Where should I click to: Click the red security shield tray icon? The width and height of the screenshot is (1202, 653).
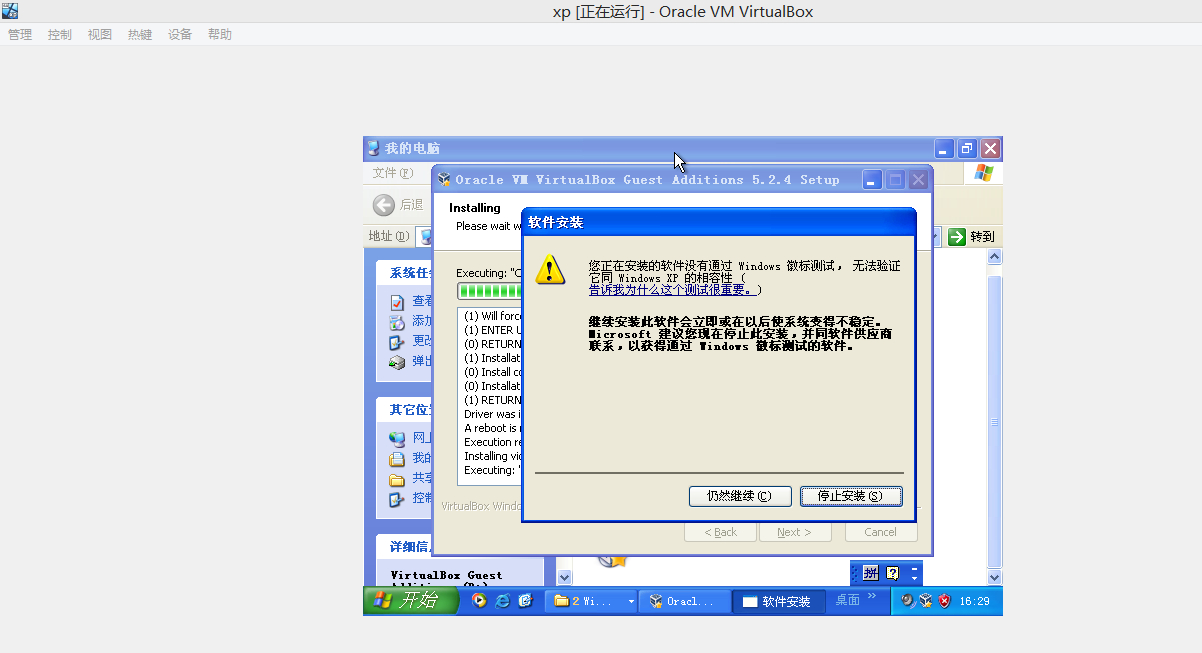943,601
